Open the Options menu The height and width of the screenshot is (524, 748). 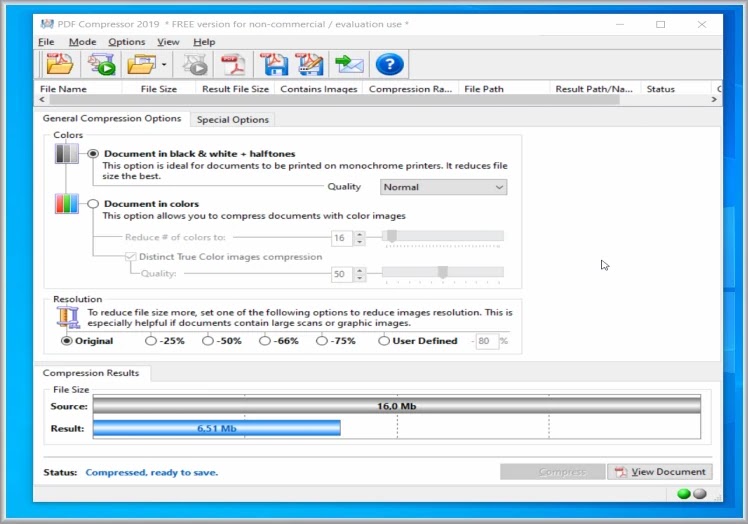tap(126, 42)
